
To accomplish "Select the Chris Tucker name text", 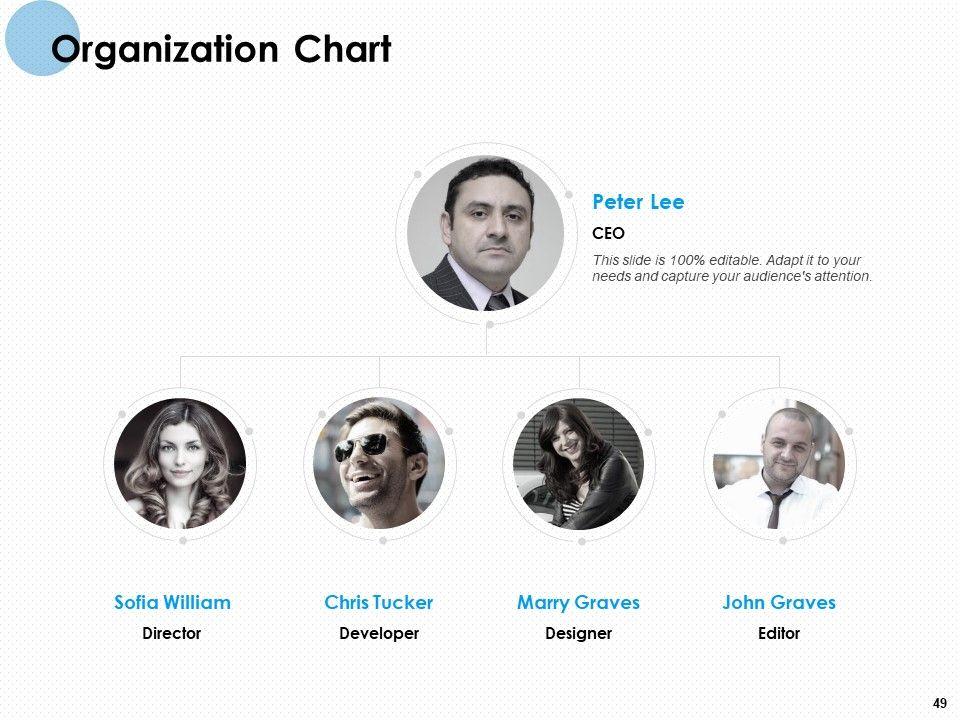I will pyautogui.click(x=379, y=602).
